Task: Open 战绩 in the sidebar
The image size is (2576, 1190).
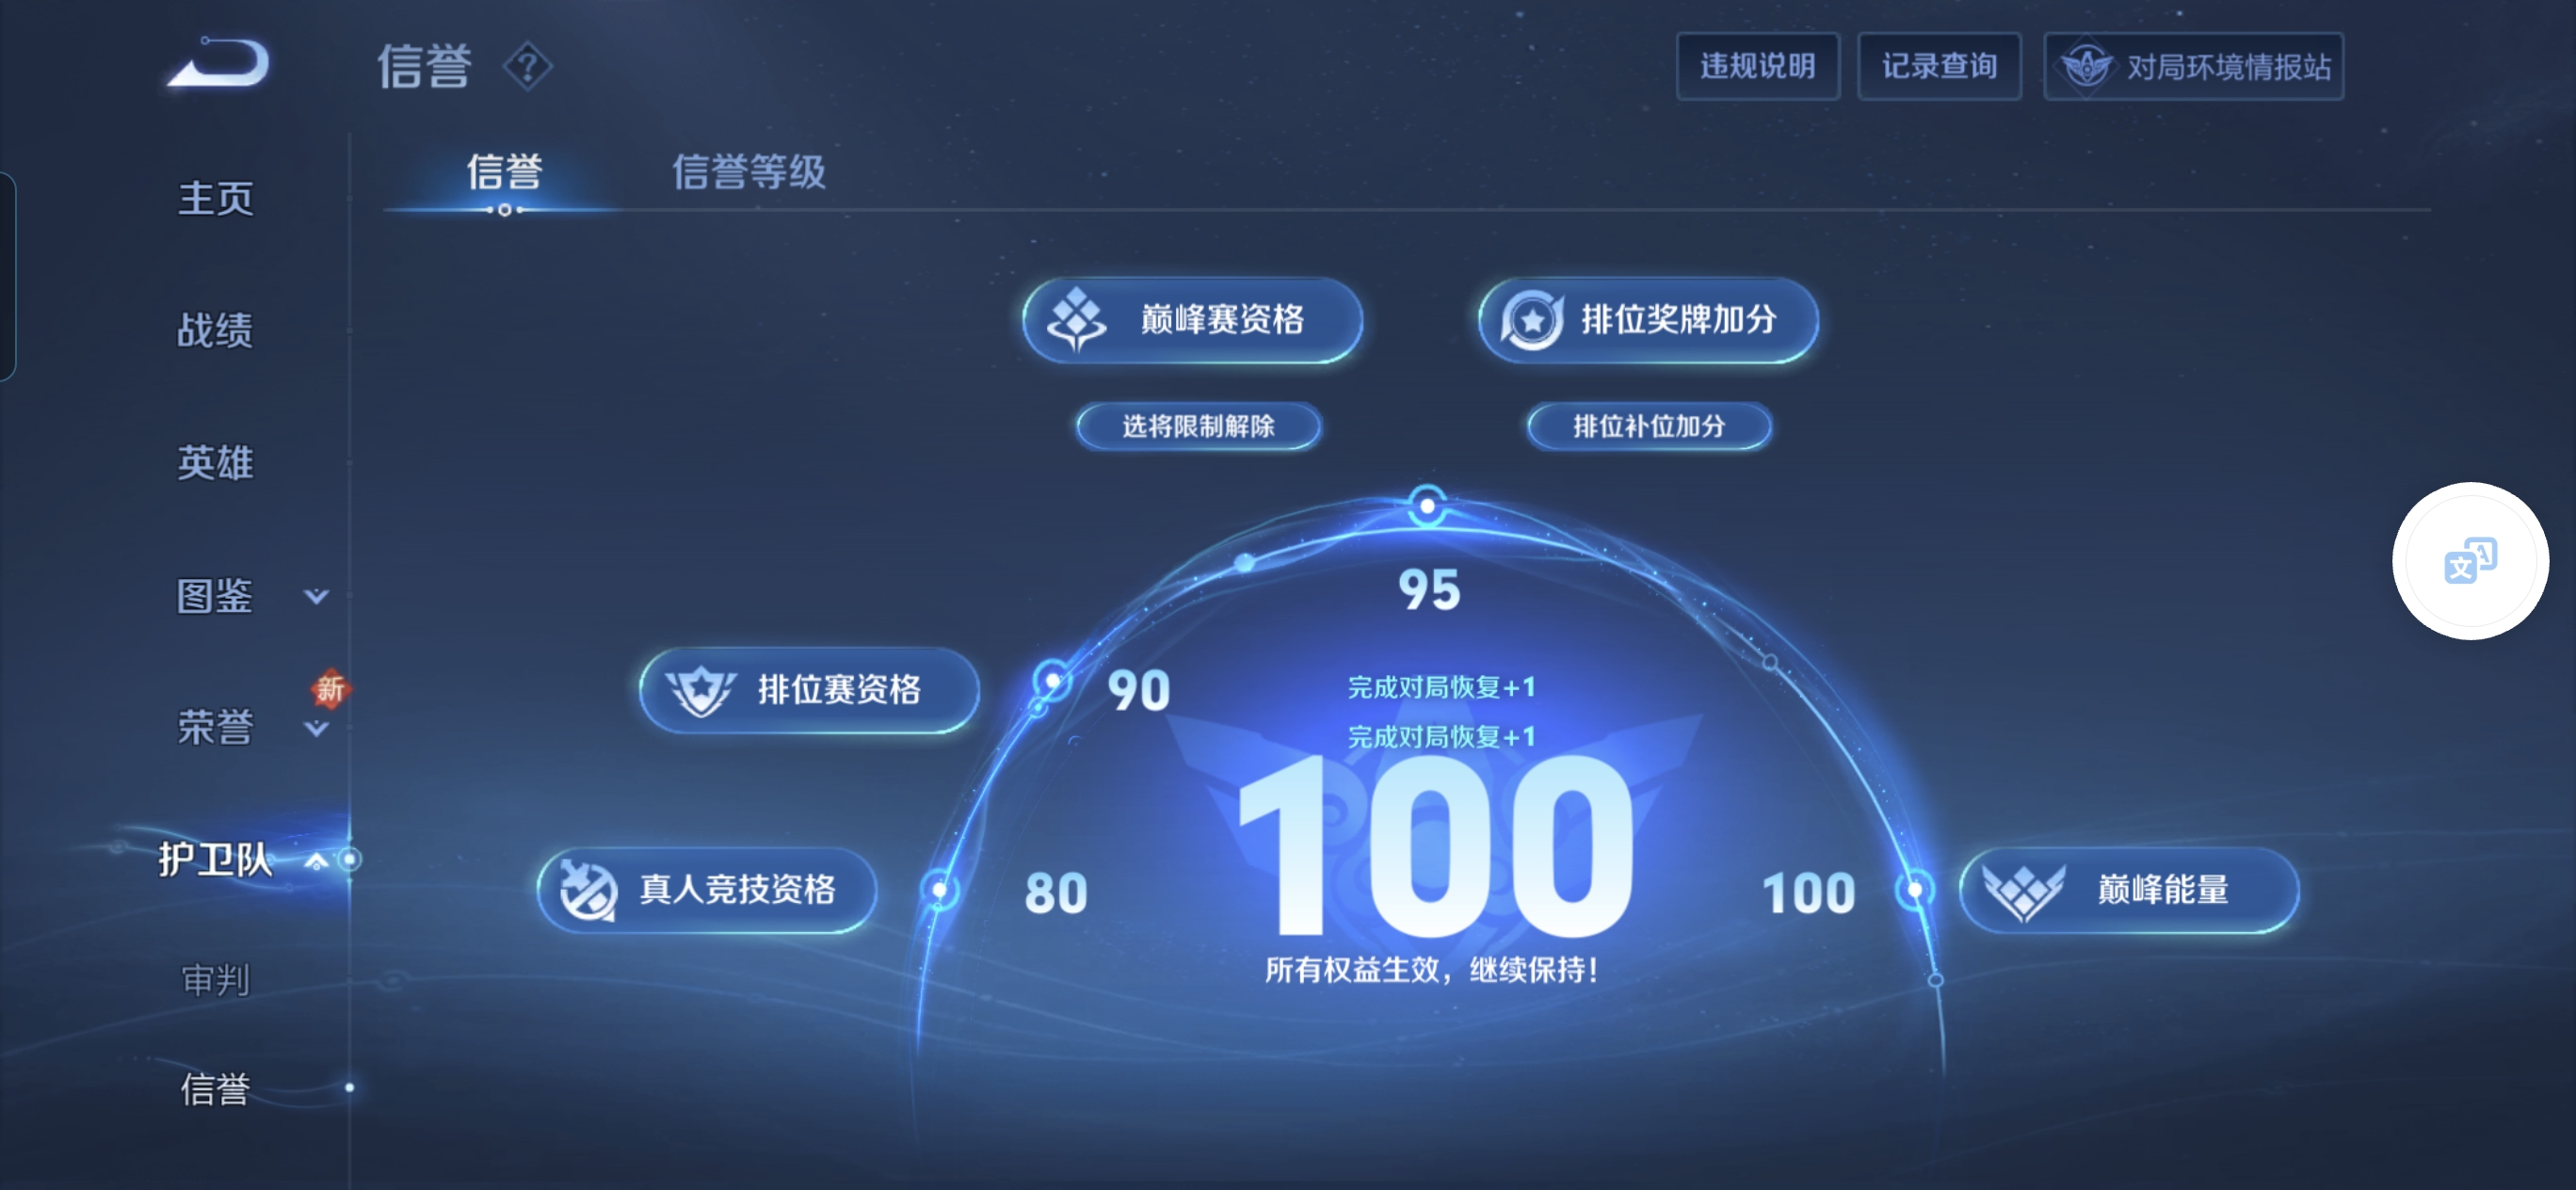Action: (215, 330)
